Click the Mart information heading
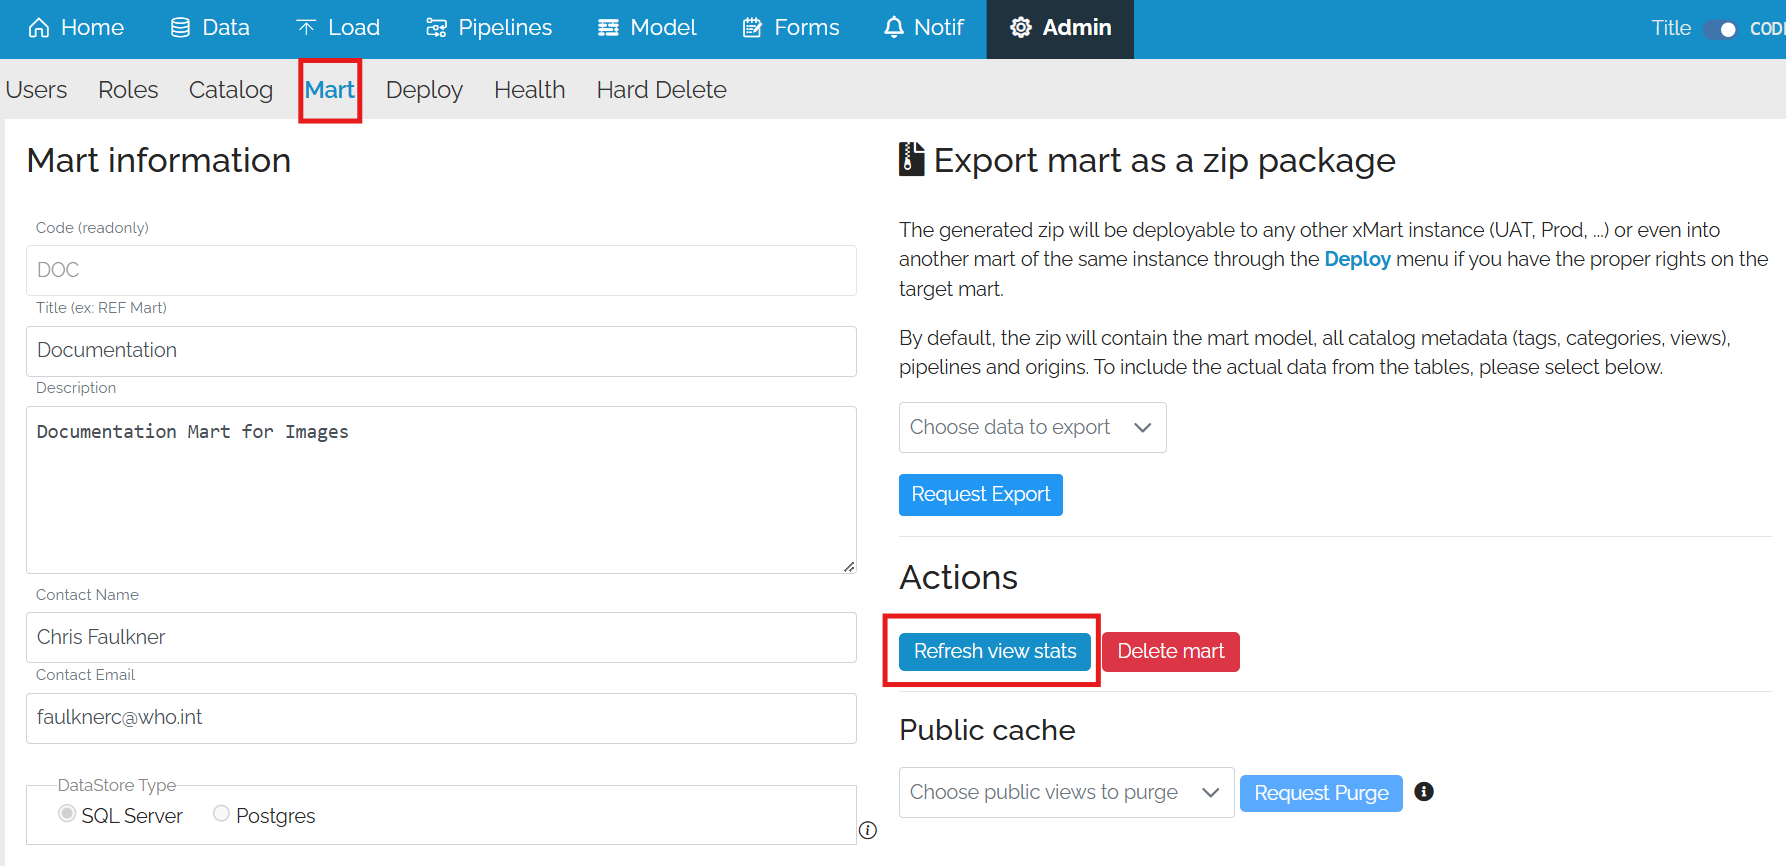This screenshot has width=1786, height=866. [x=159, y=160]
